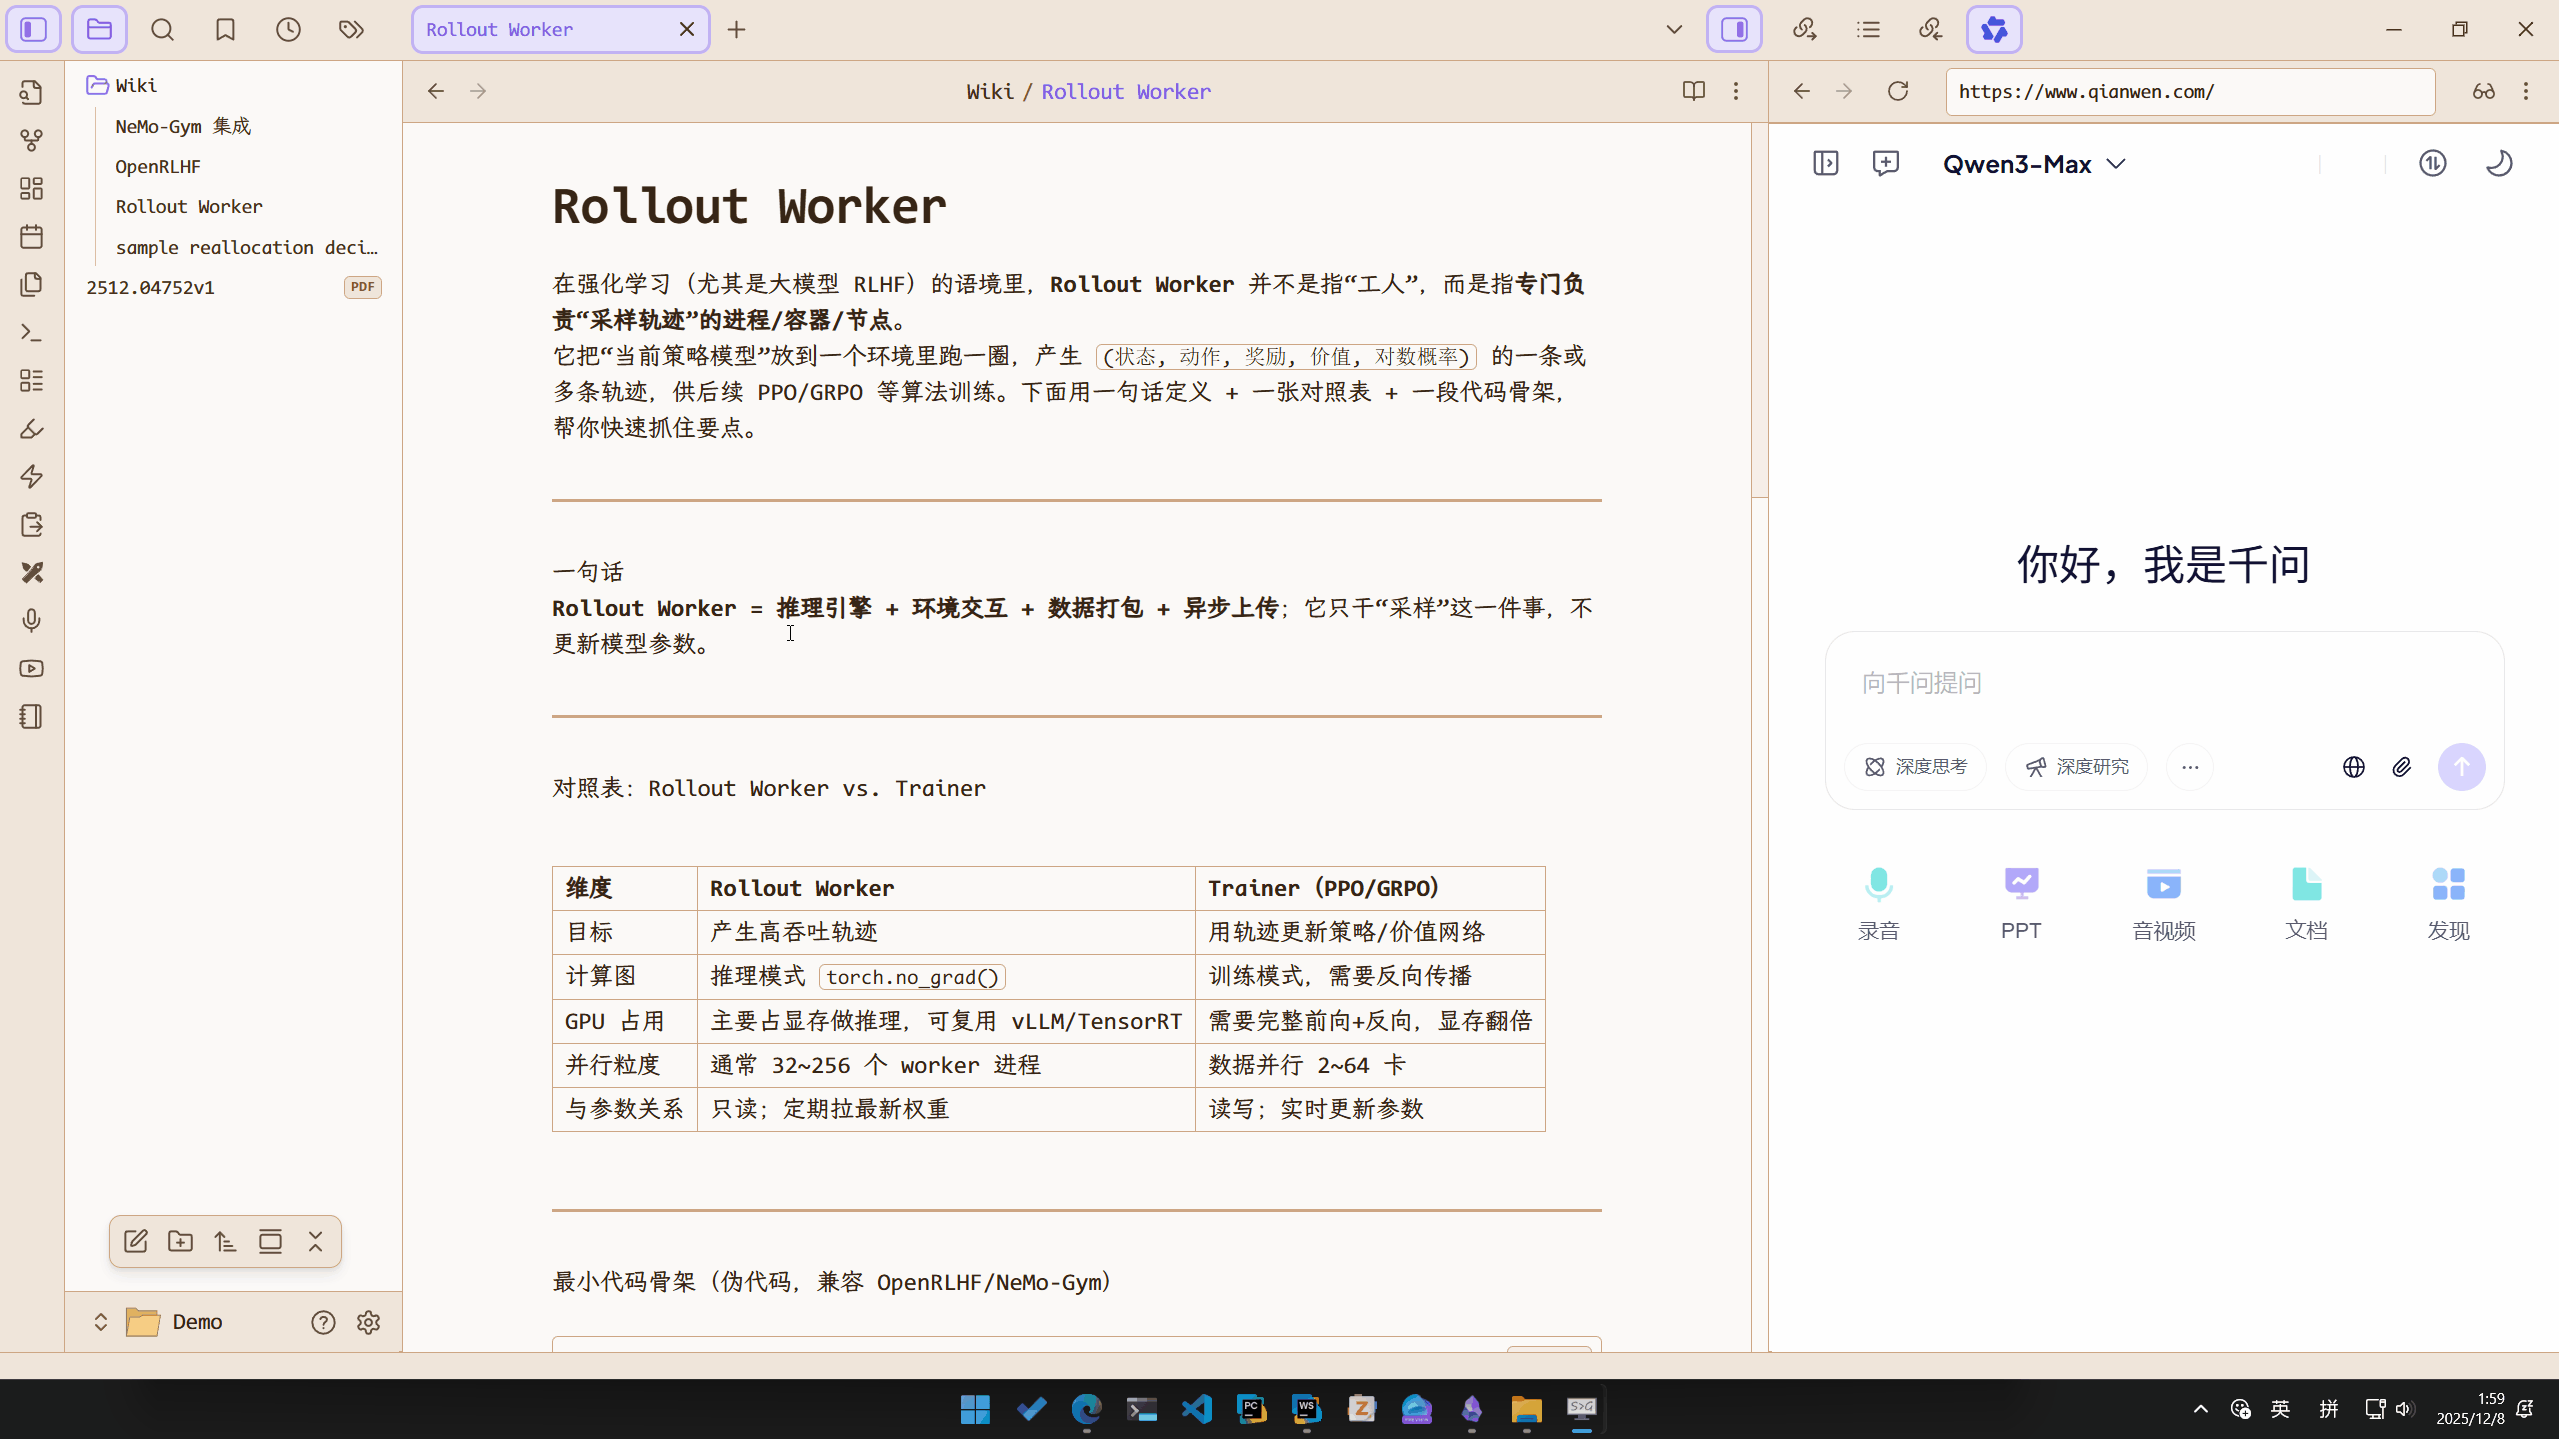Open the OpenRLHF note in file tree

point(158,167)
